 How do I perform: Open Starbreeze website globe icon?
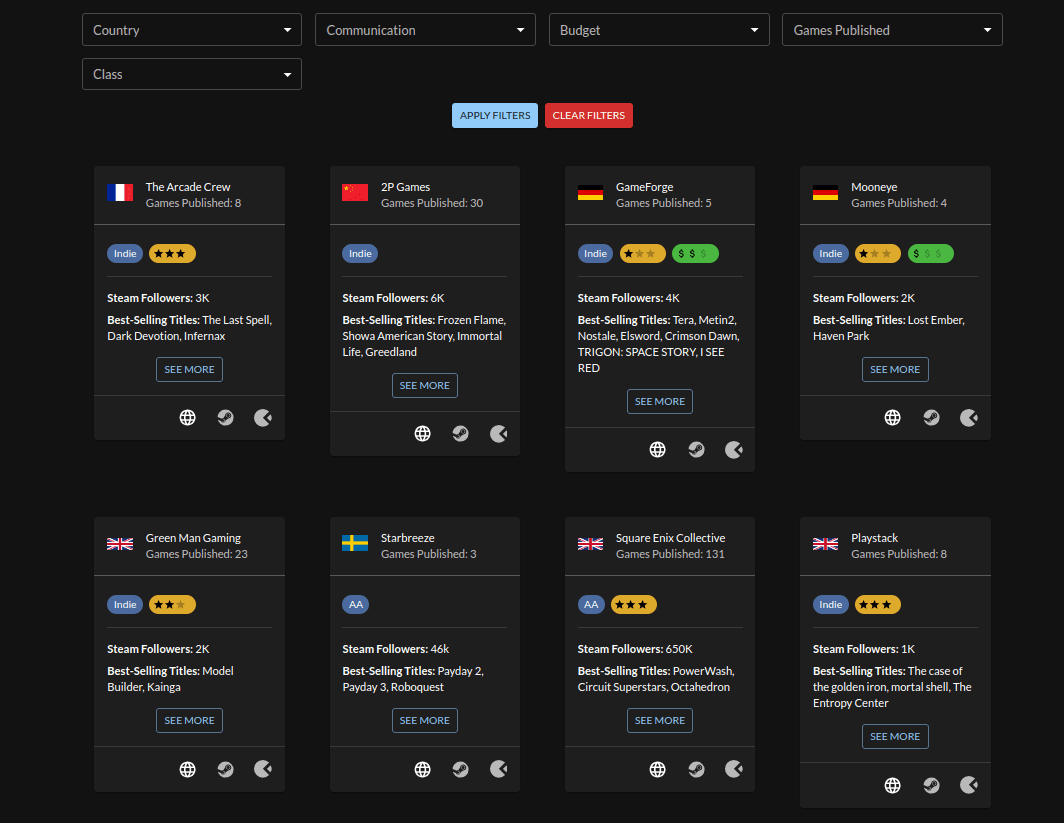[x=423, y=769]
